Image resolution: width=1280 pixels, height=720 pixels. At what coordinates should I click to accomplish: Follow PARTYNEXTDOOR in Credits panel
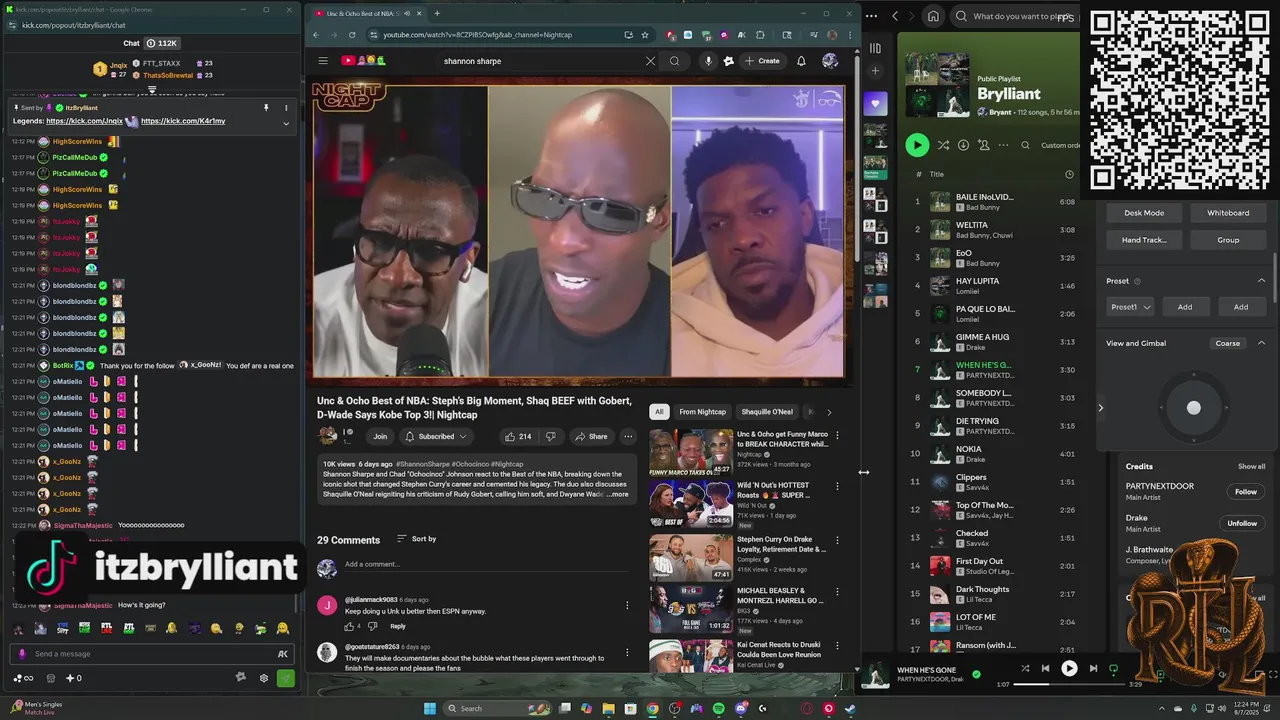click(1245, 491)
